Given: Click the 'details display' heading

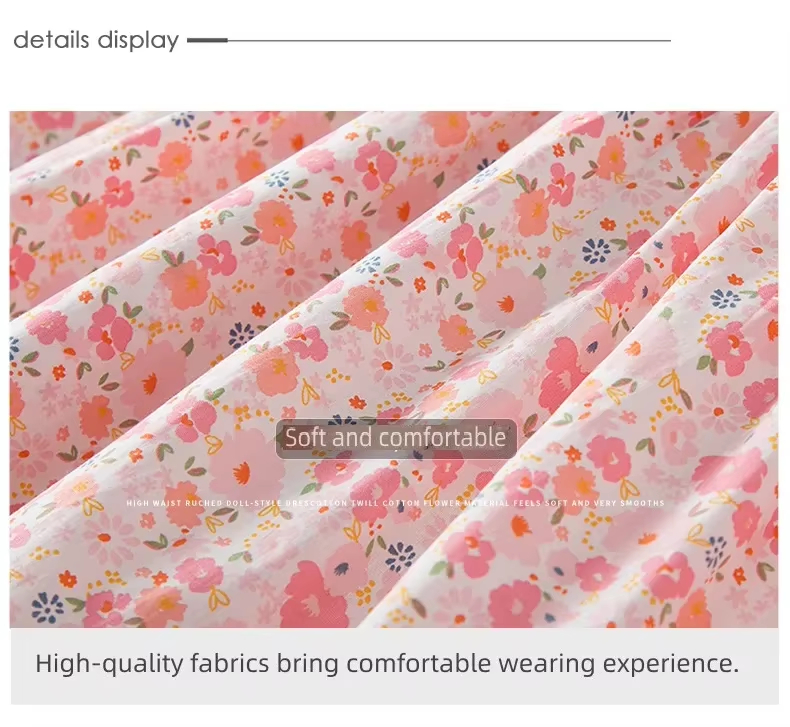Looking at the screenshot, I should [96, 40].
